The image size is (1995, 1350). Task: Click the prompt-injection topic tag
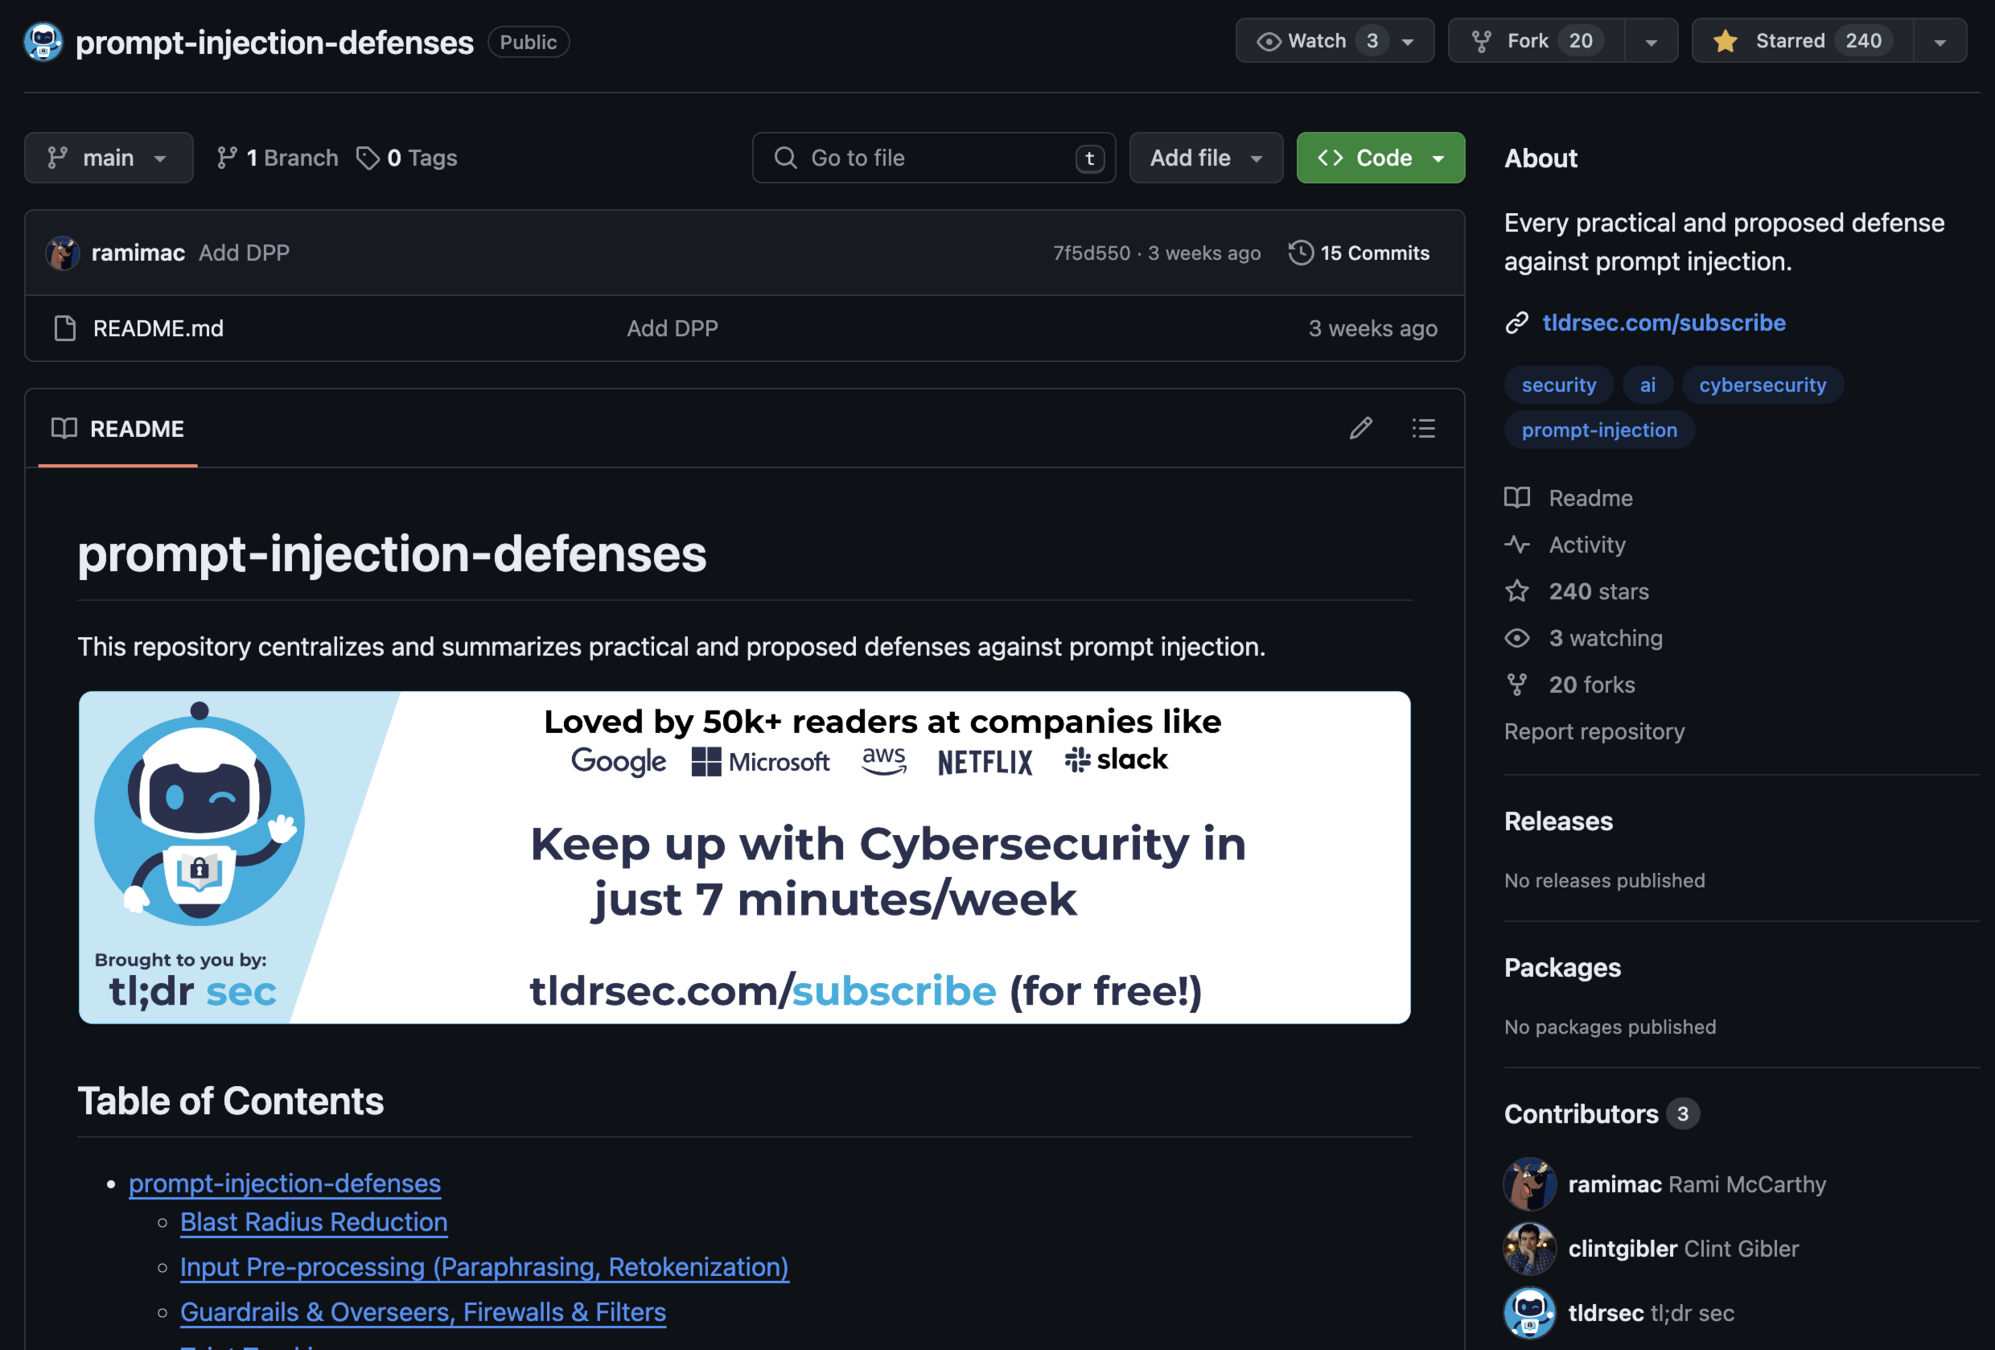click(x=1598, y=430)
